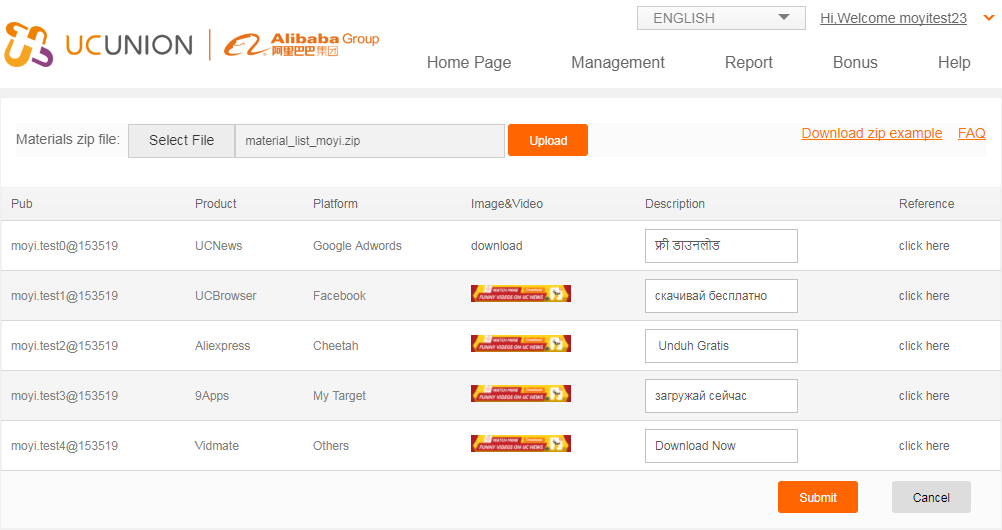Screen dimensions: 1002x530
Task: Edit the Hindi description field for UCNews
Action: [721, 246]
